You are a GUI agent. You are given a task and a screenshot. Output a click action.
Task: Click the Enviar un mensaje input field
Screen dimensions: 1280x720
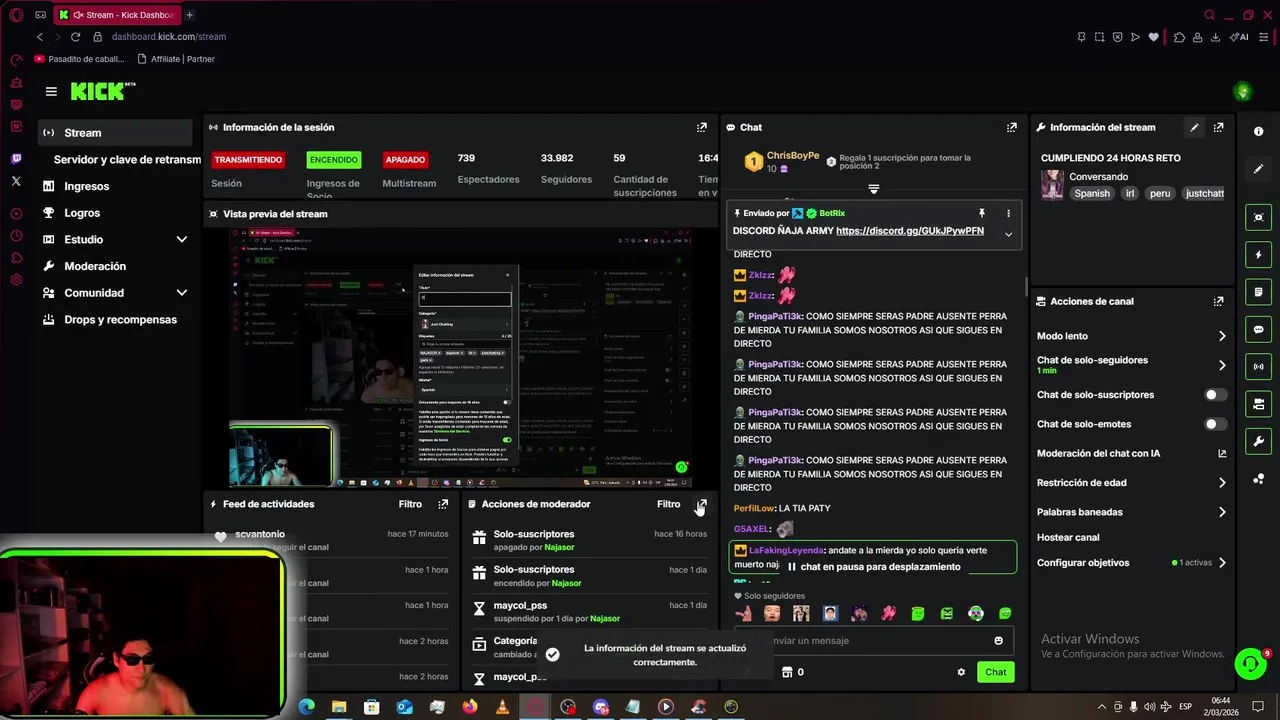click(x=873, y=641)
